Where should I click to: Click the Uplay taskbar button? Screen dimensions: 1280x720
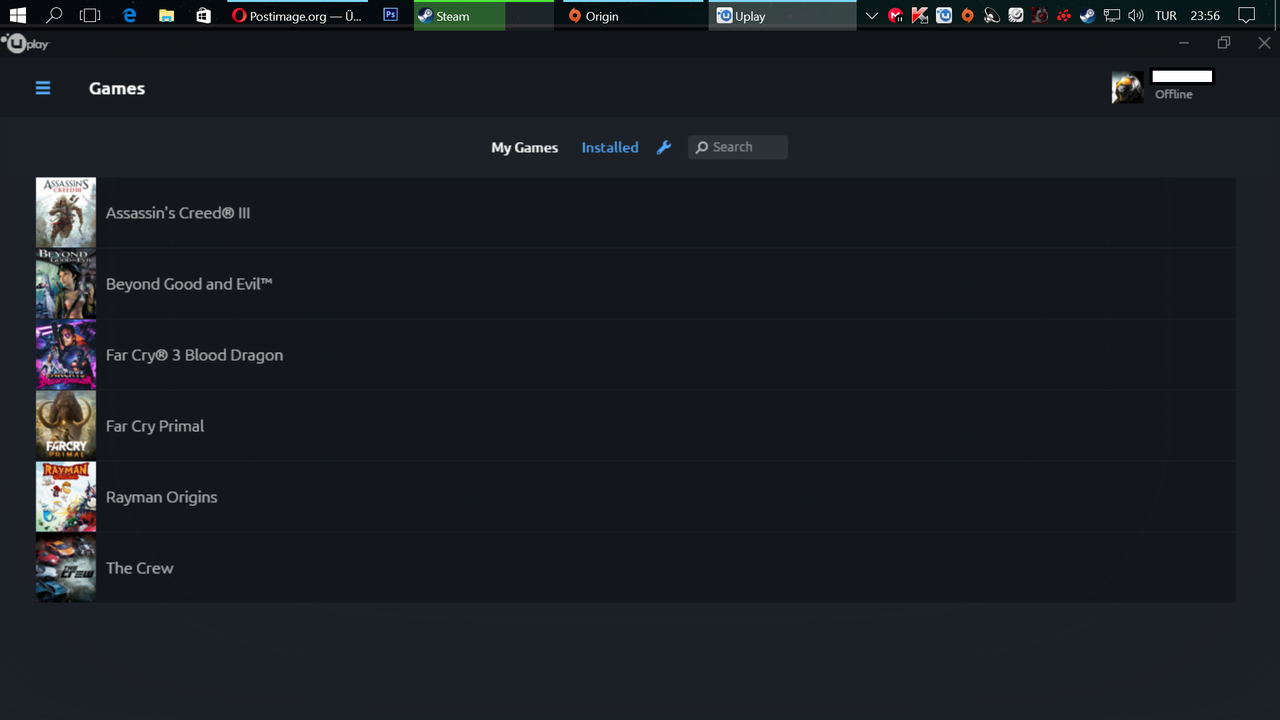[x=783, y=16]
